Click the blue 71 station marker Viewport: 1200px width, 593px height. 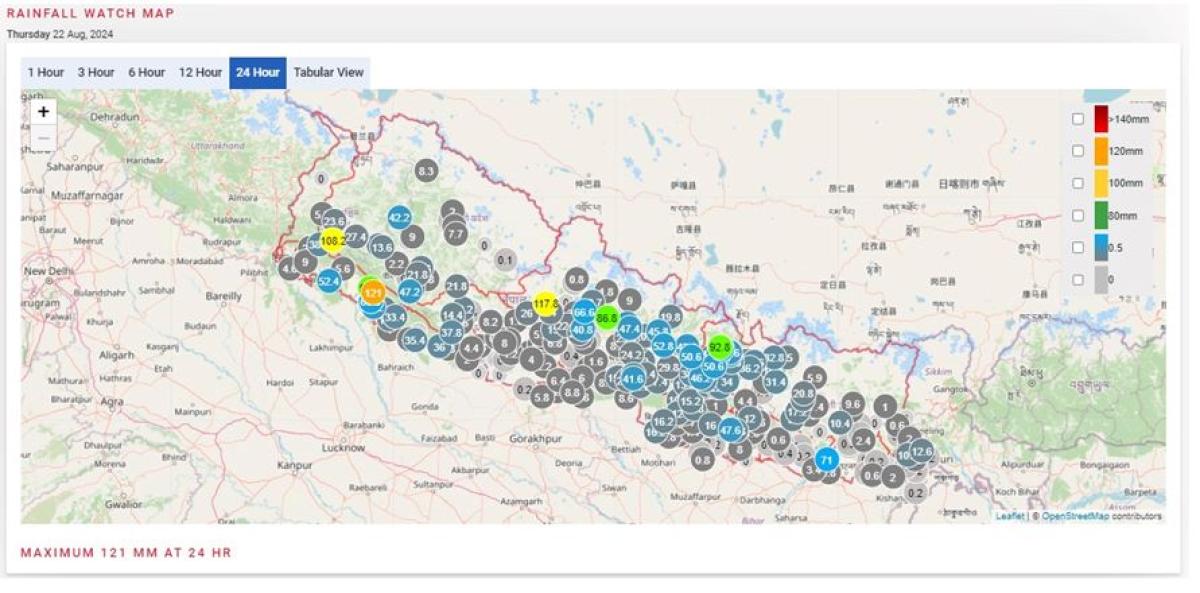tap(826, 460)
